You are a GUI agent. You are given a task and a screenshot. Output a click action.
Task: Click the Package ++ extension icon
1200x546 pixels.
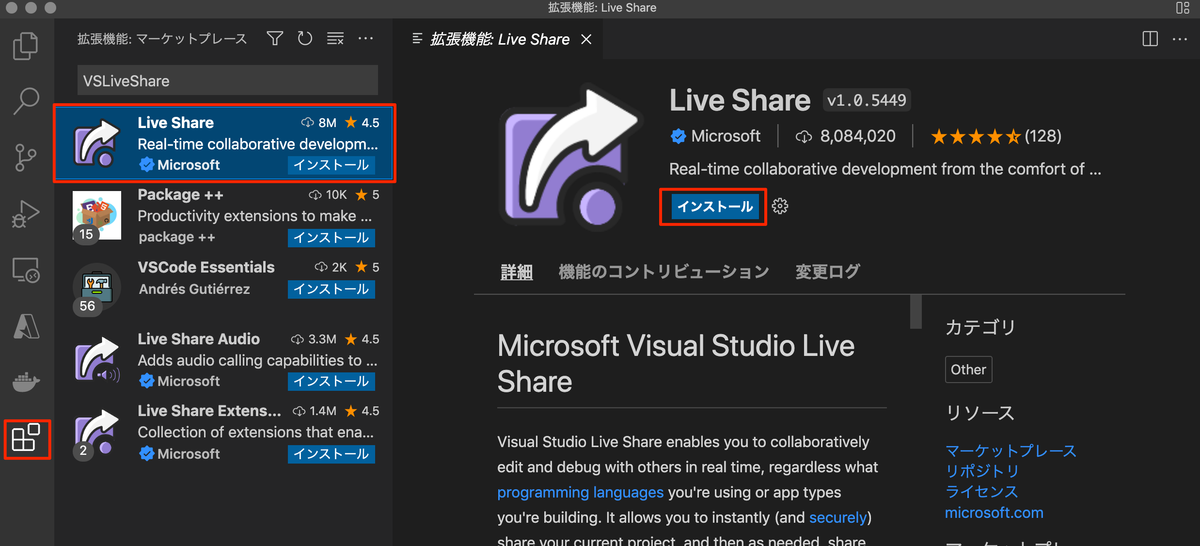click(97, 216)
